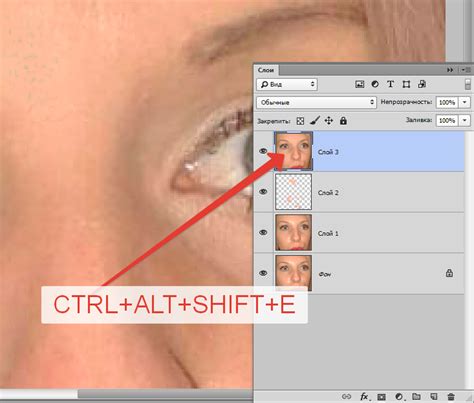Hide the Фон background layer

click(263, 273)
